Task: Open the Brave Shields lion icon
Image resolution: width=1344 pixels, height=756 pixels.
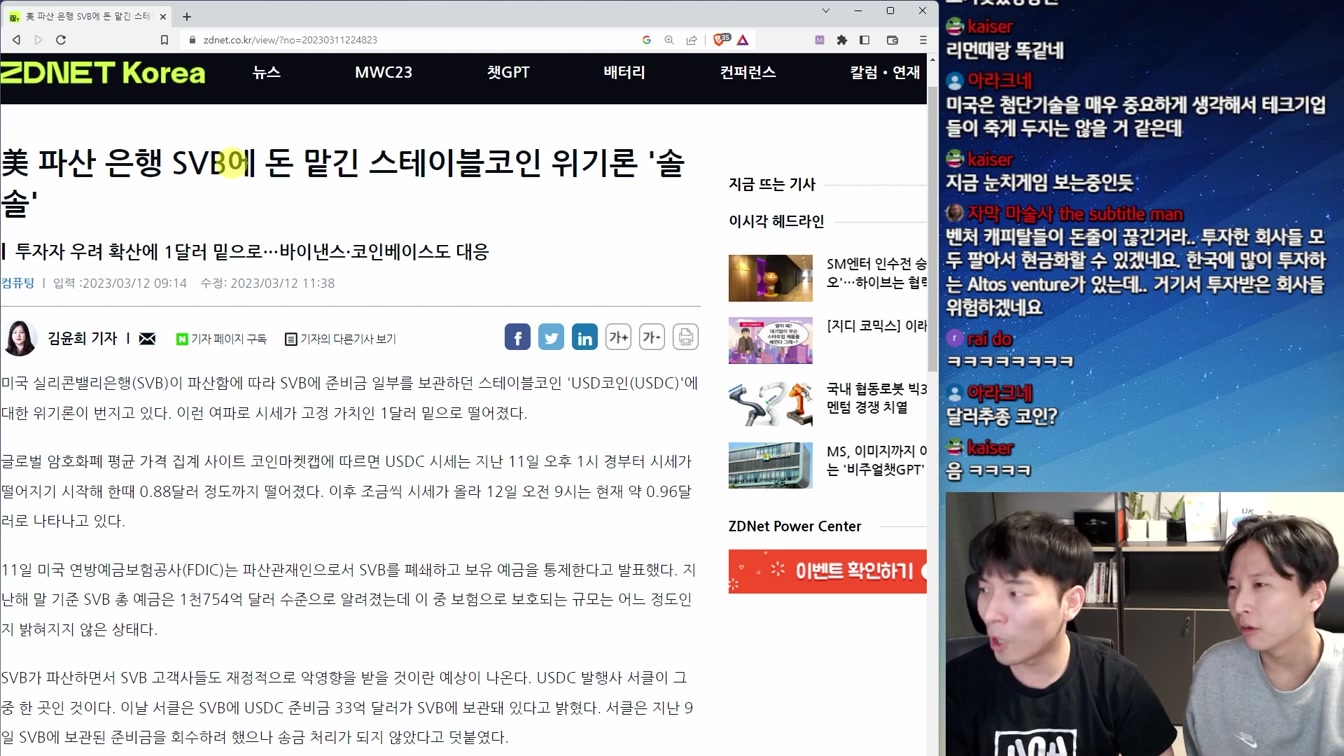Action: click(721, 40)
